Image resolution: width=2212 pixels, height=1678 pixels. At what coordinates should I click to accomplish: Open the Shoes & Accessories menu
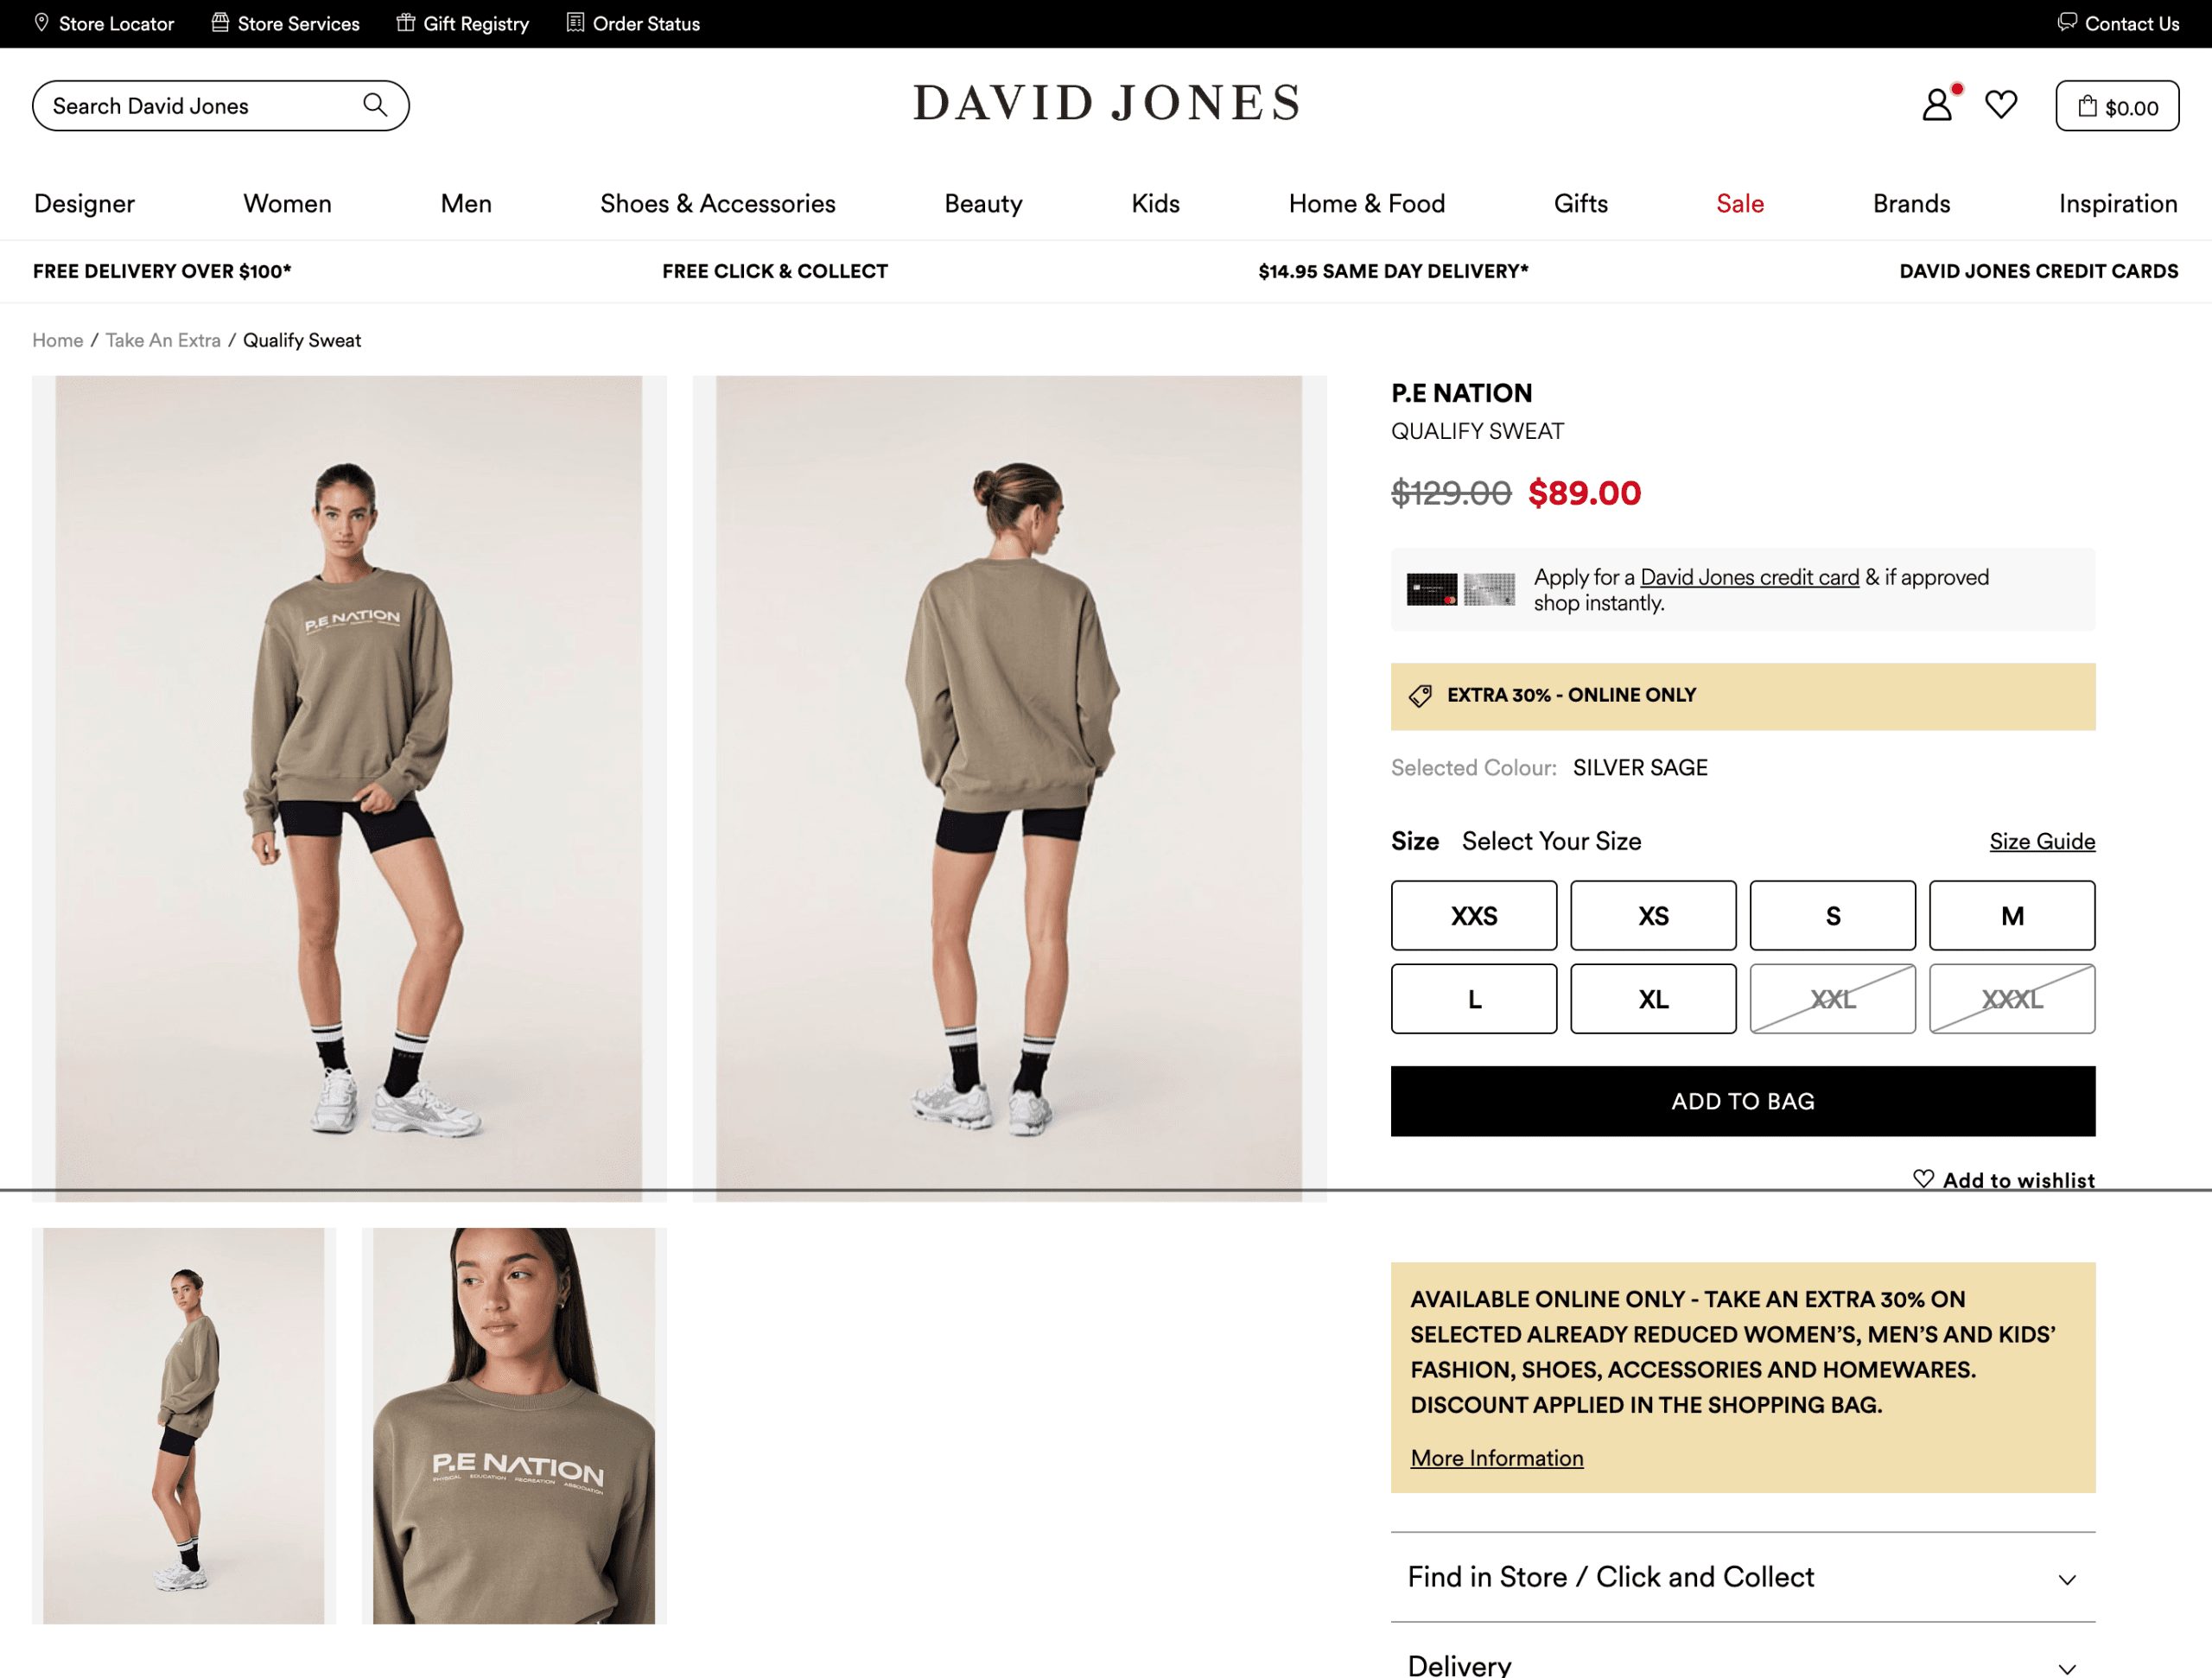tap(717, 203)
